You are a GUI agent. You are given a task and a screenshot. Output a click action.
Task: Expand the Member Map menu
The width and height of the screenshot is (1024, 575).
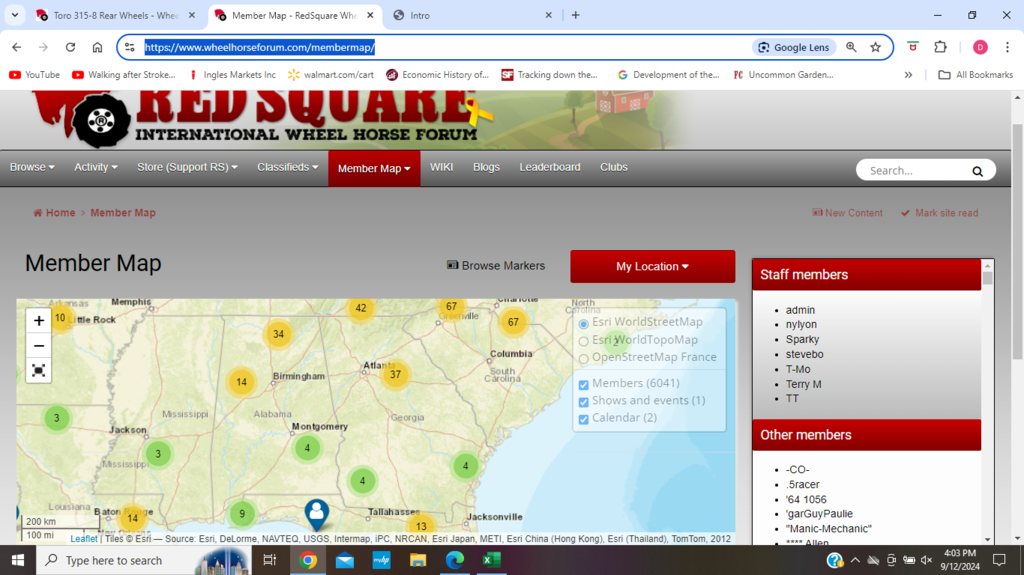point(374,169)
